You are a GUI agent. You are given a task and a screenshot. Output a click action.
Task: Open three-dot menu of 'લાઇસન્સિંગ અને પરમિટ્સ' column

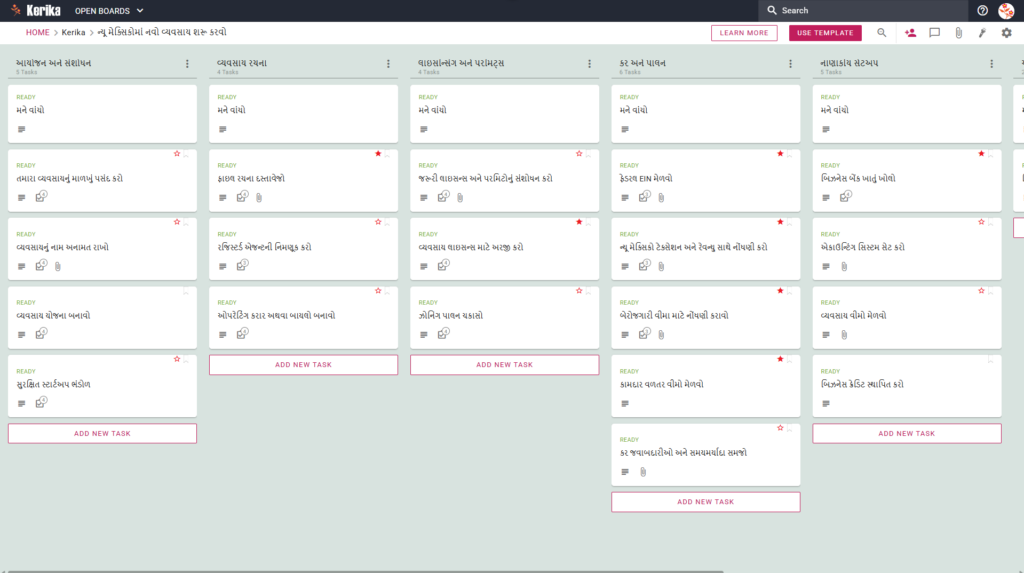(590, 64)
